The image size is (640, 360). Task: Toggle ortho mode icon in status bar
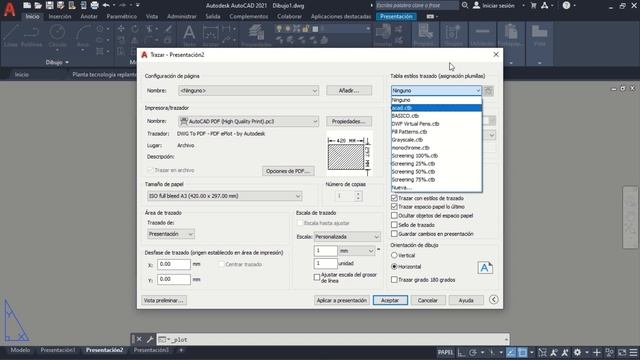(x=461, y=352)
